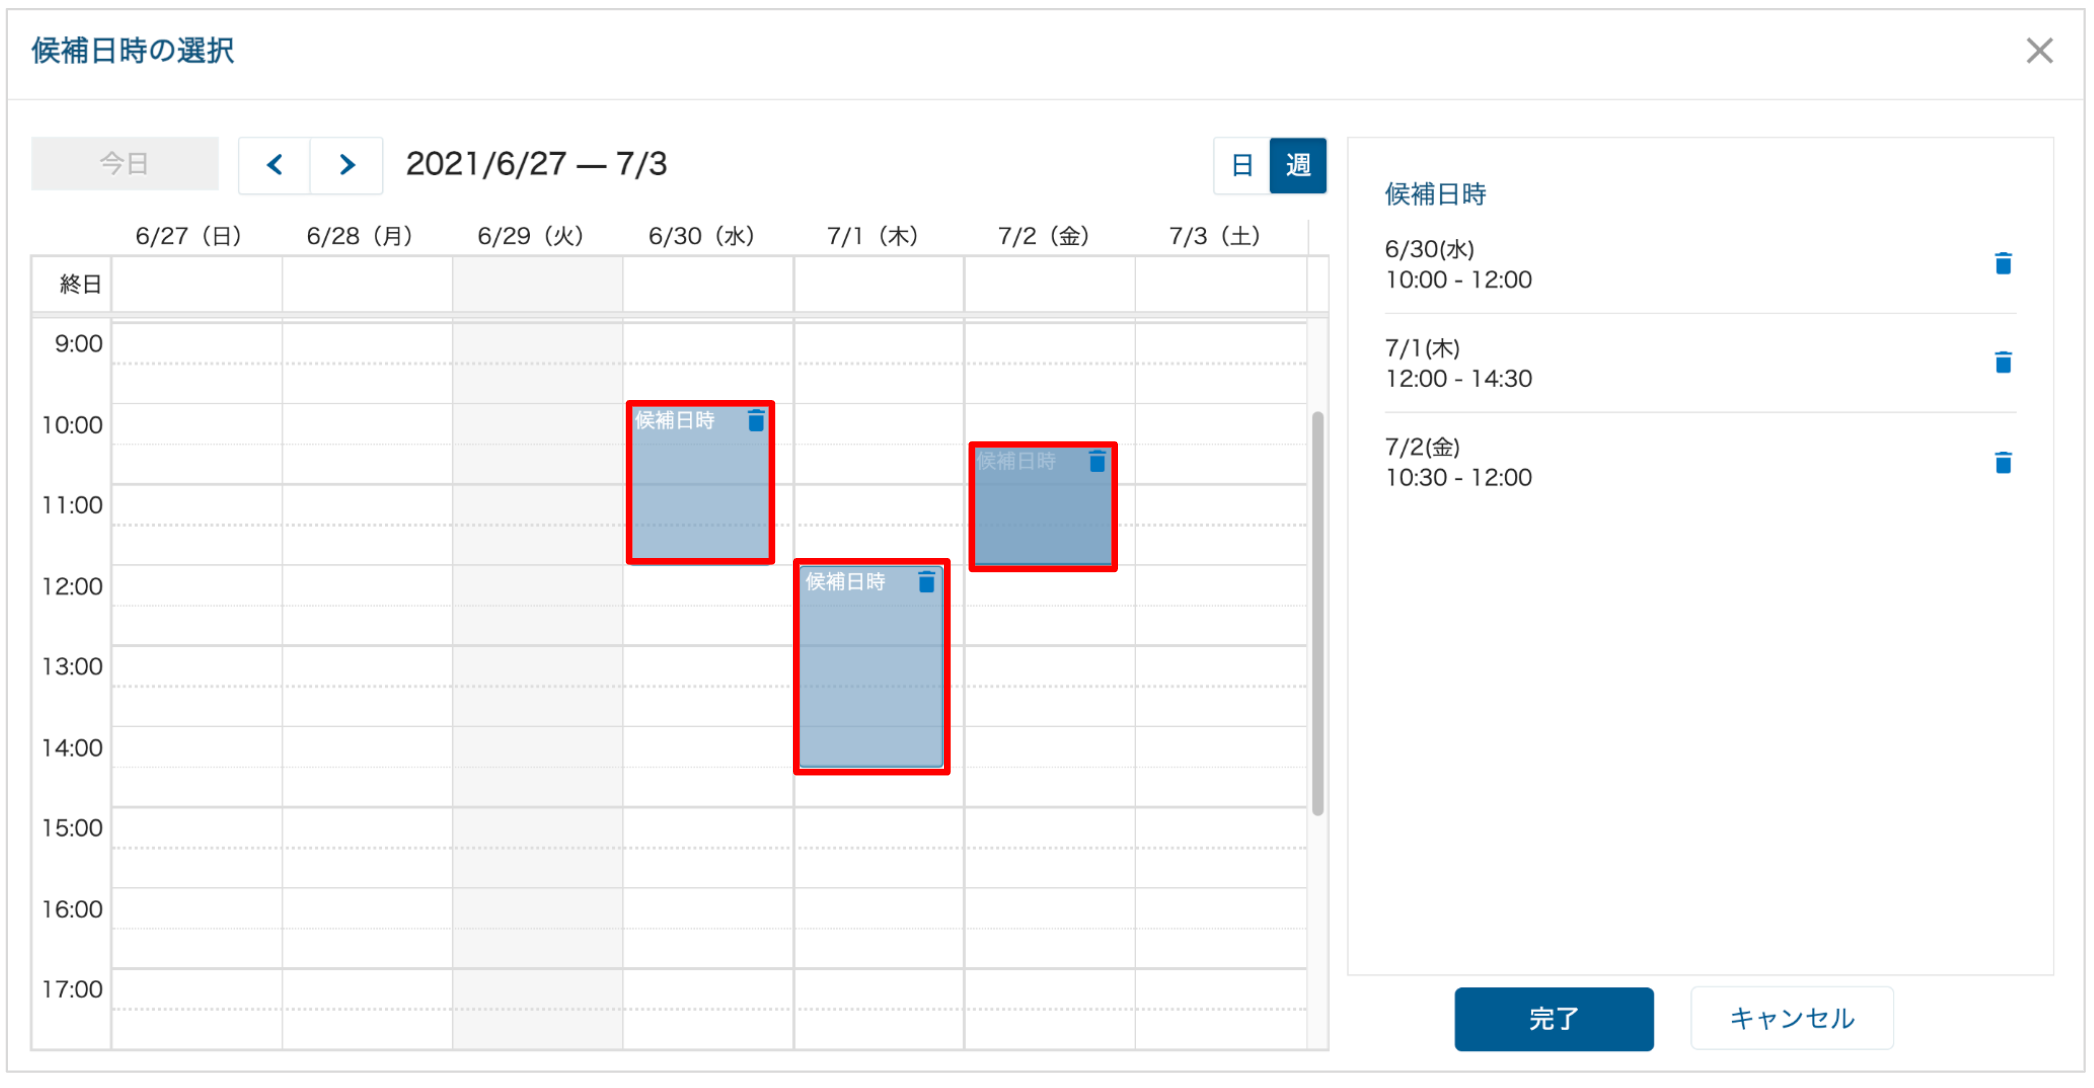
Task: Remove 7/2(金) 10:30 - 12:00 from list
Action: pos(2002,463)
